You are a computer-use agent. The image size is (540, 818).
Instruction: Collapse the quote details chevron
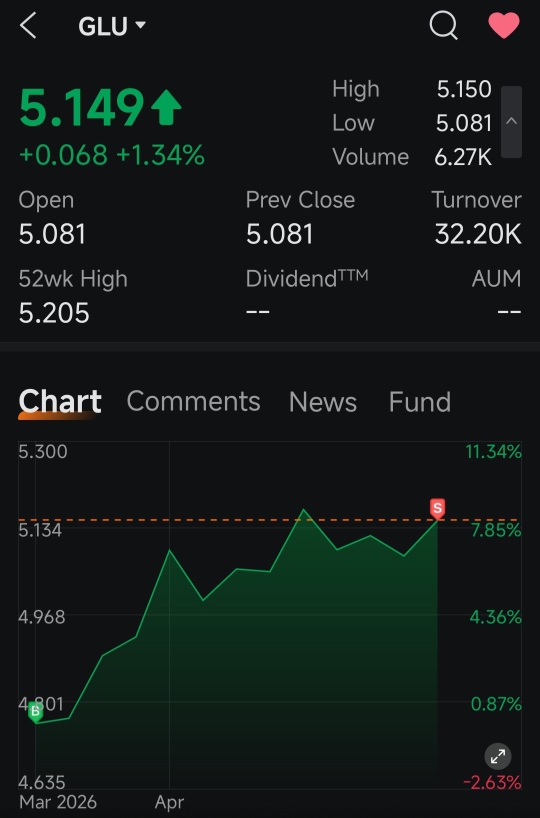tap(511, 122)
